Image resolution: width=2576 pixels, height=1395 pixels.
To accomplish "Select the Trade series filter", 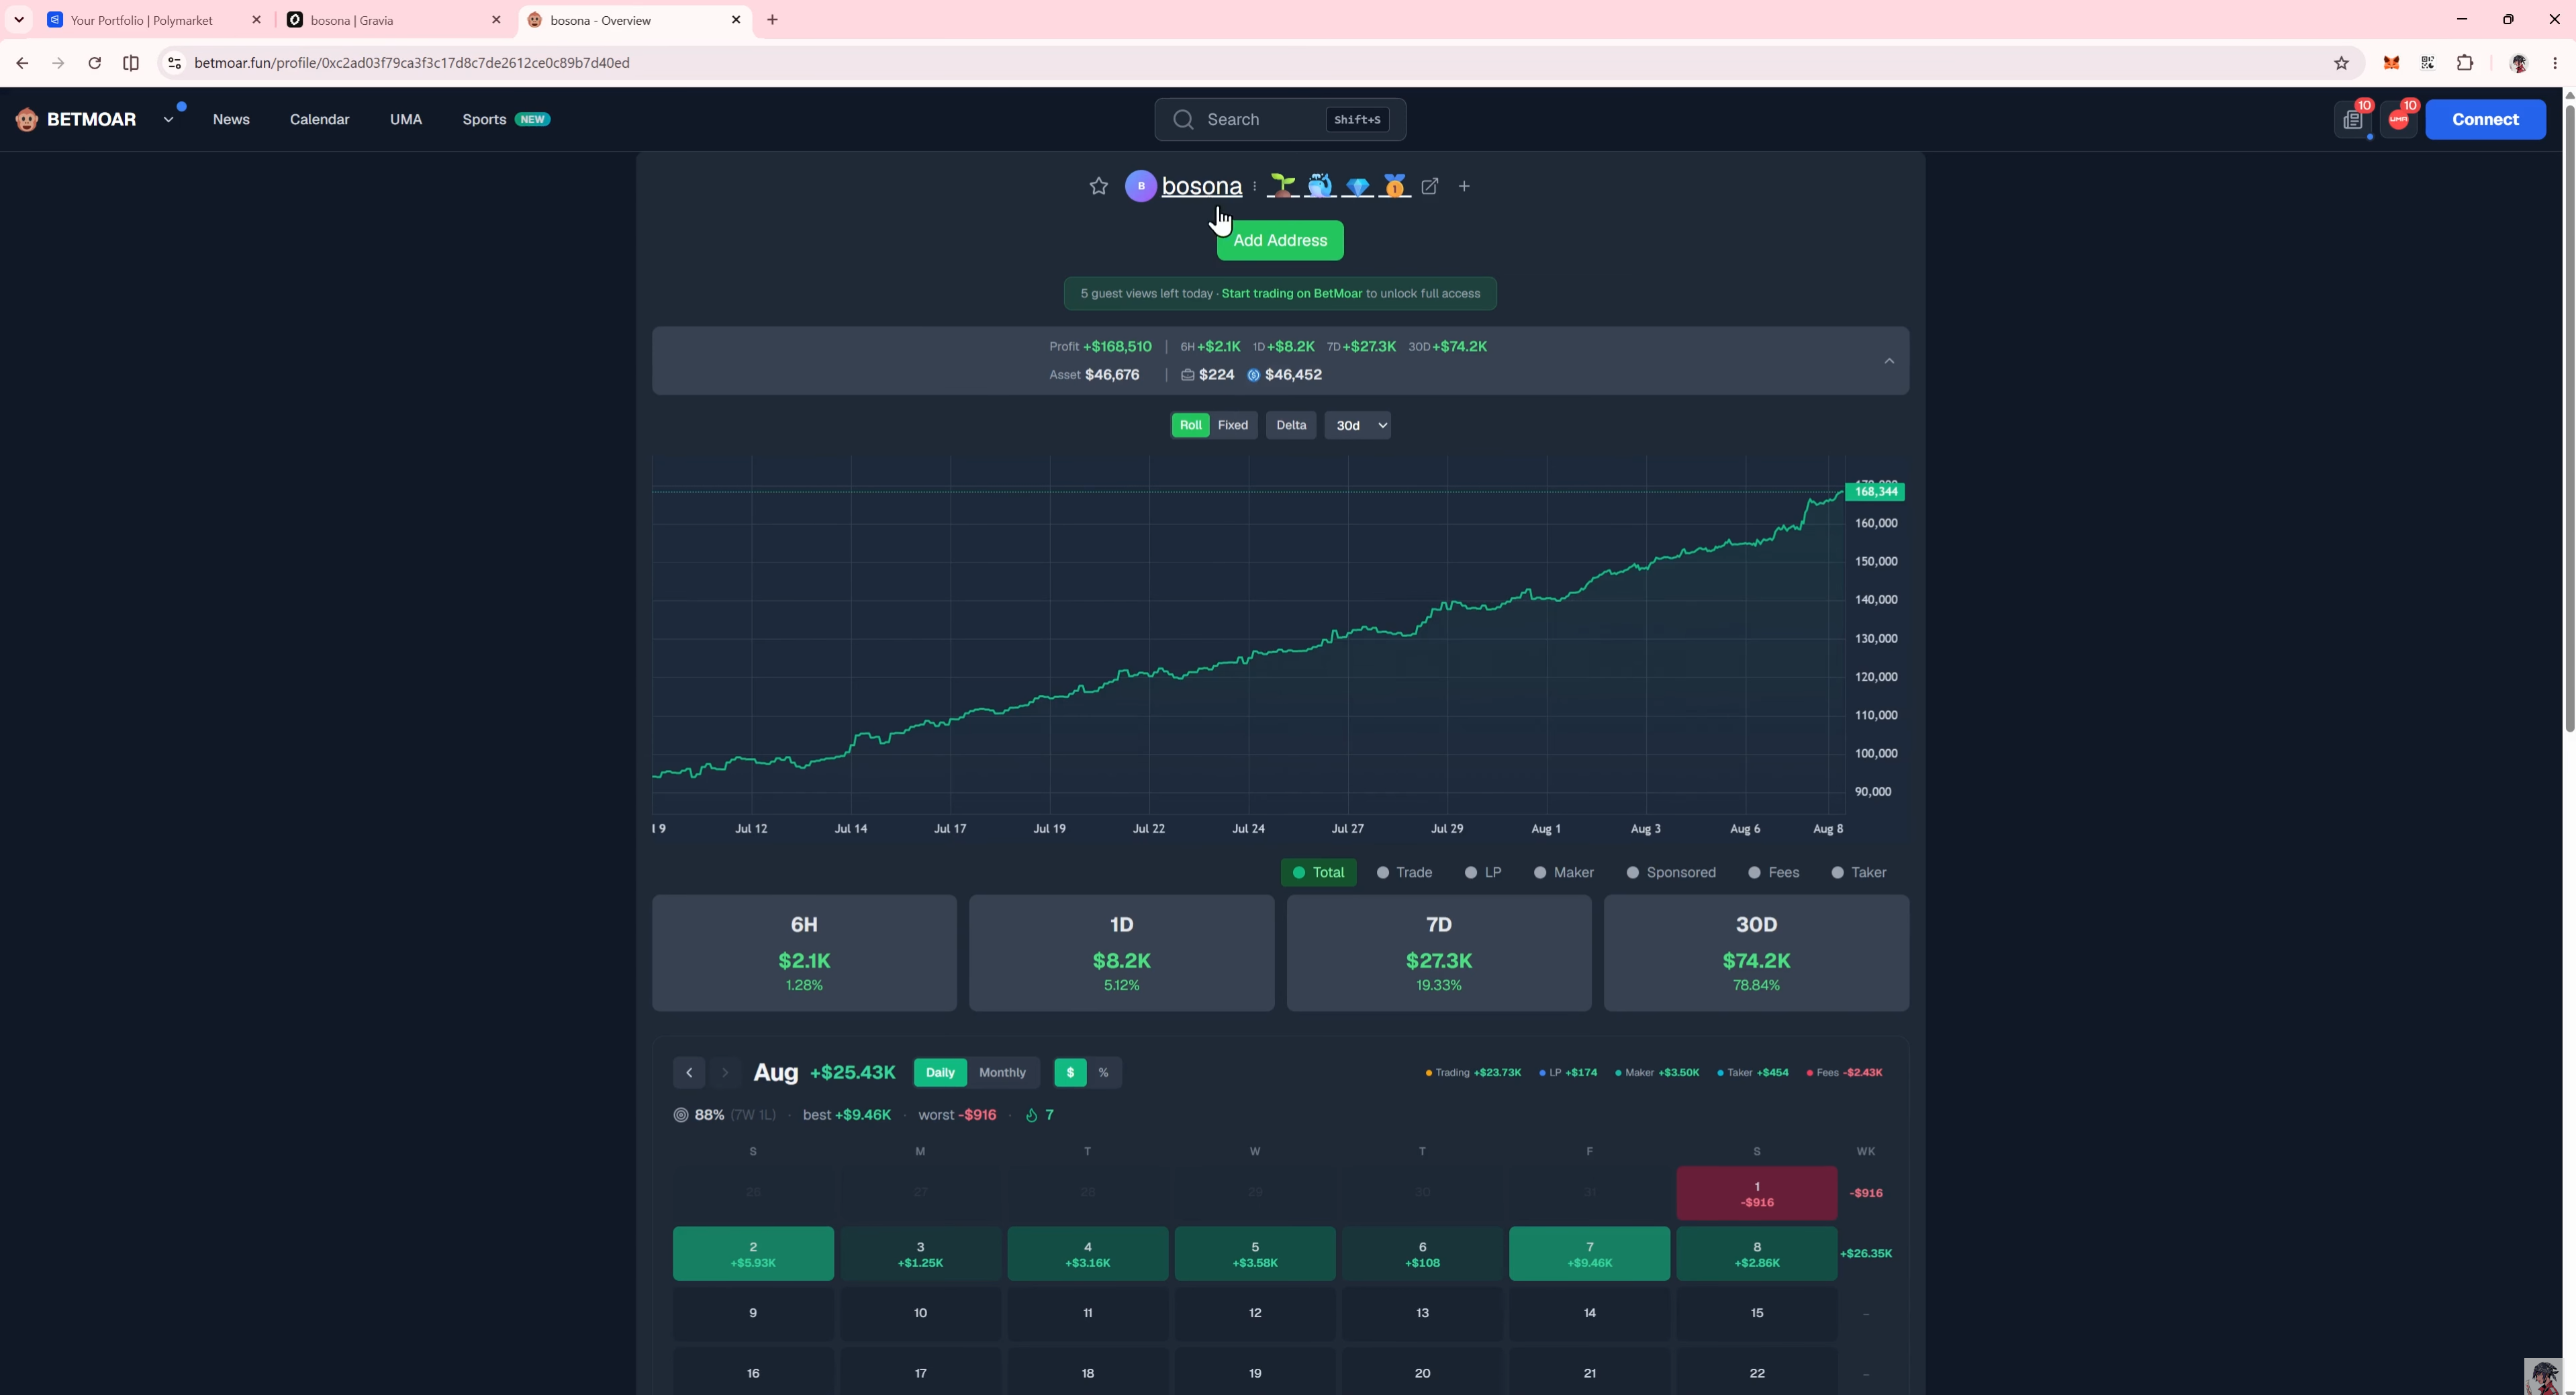I will click(x=1404, y=872).
